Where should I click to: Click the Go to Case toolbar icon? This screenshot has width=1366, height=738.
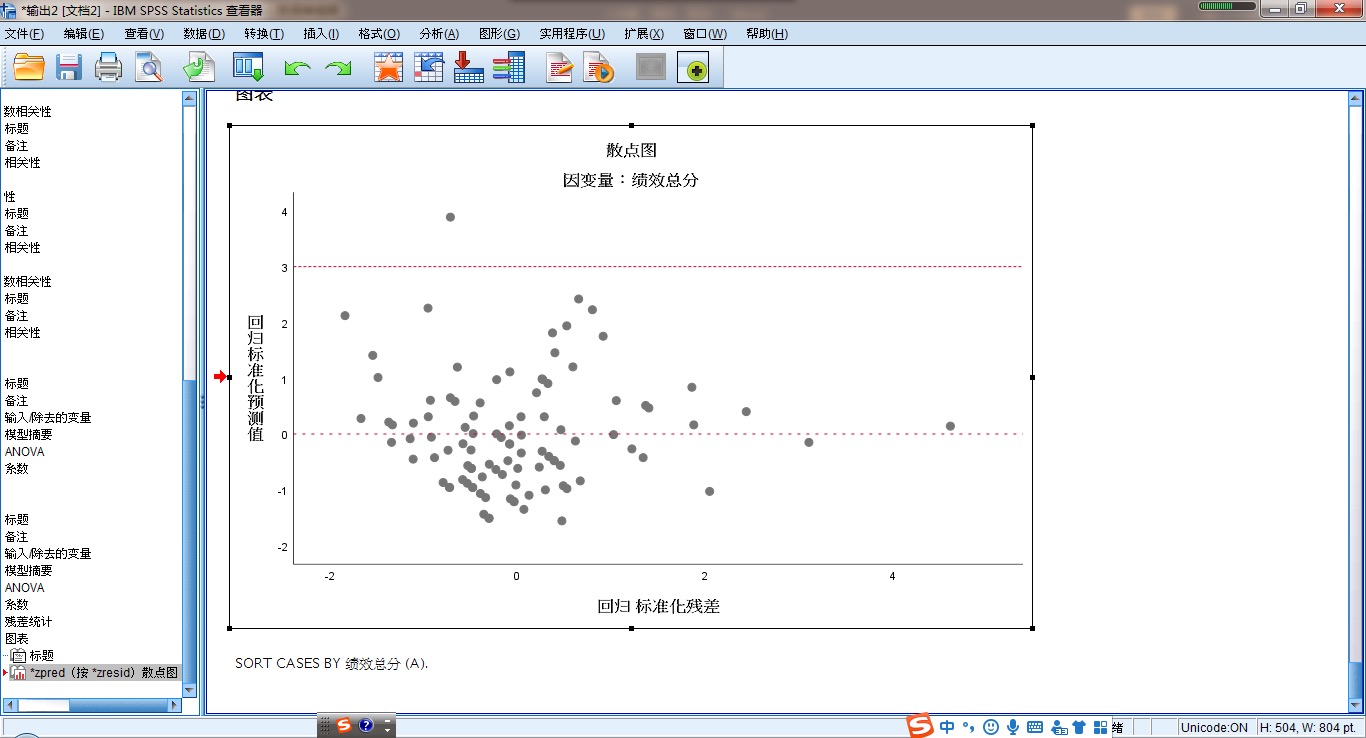click(429, 67)
